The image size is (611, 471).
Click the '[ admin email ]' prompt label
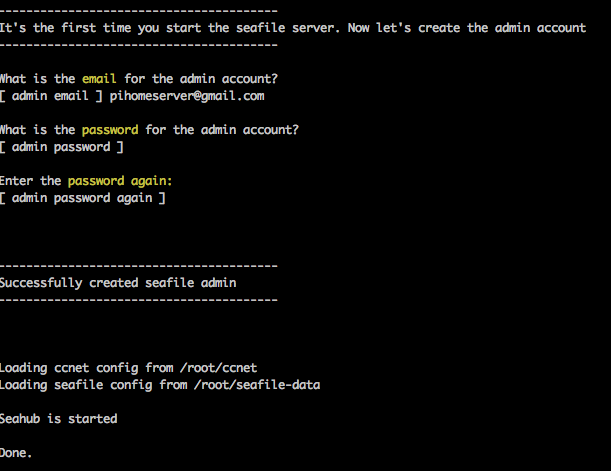click(x=51, y=96)
